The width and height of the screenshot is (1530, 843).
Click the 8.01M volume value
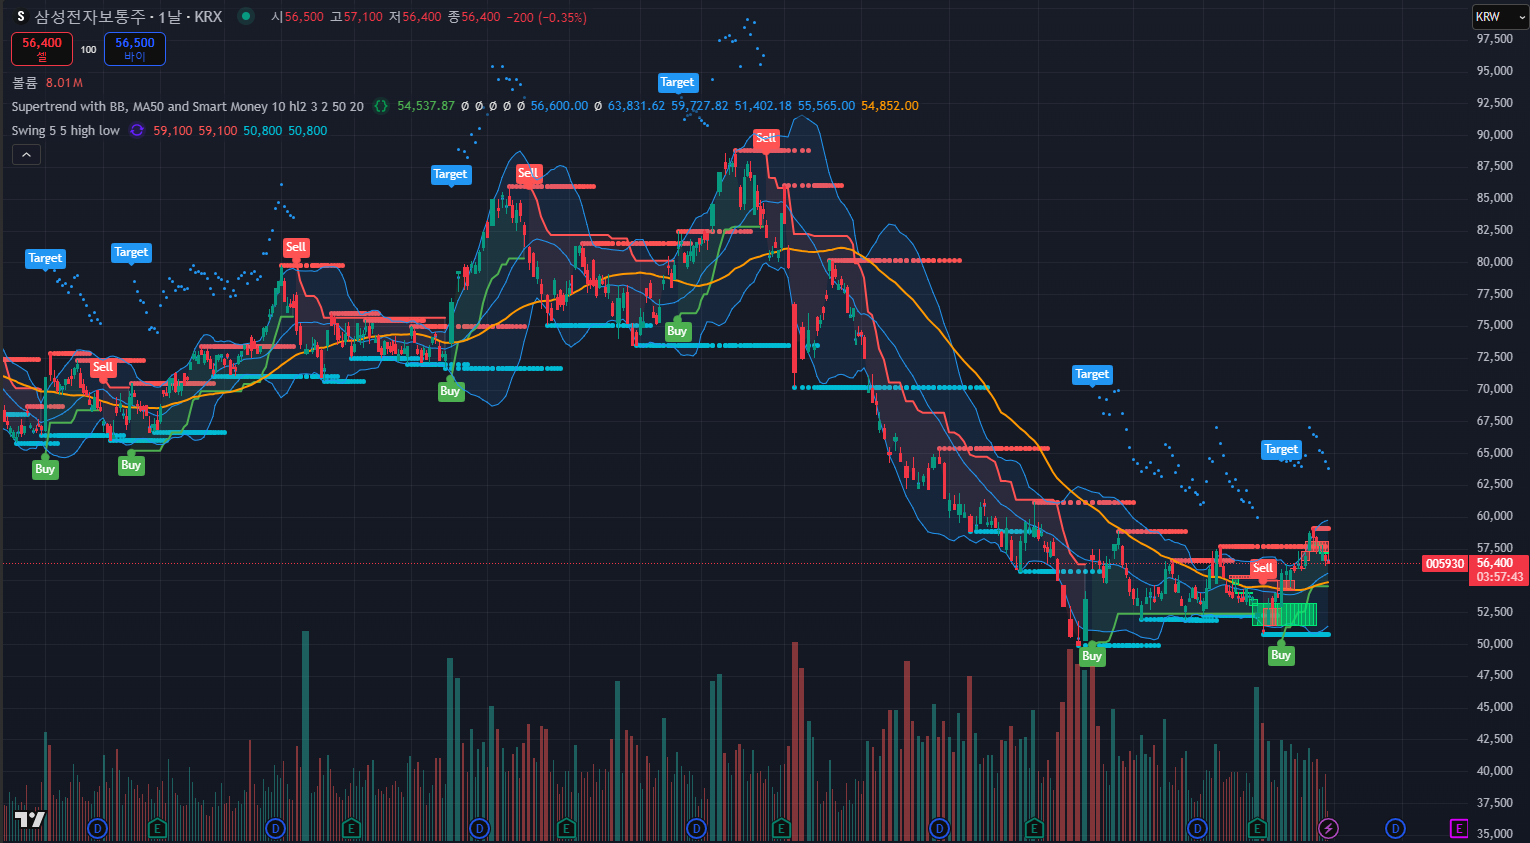[x=64, y=83]
